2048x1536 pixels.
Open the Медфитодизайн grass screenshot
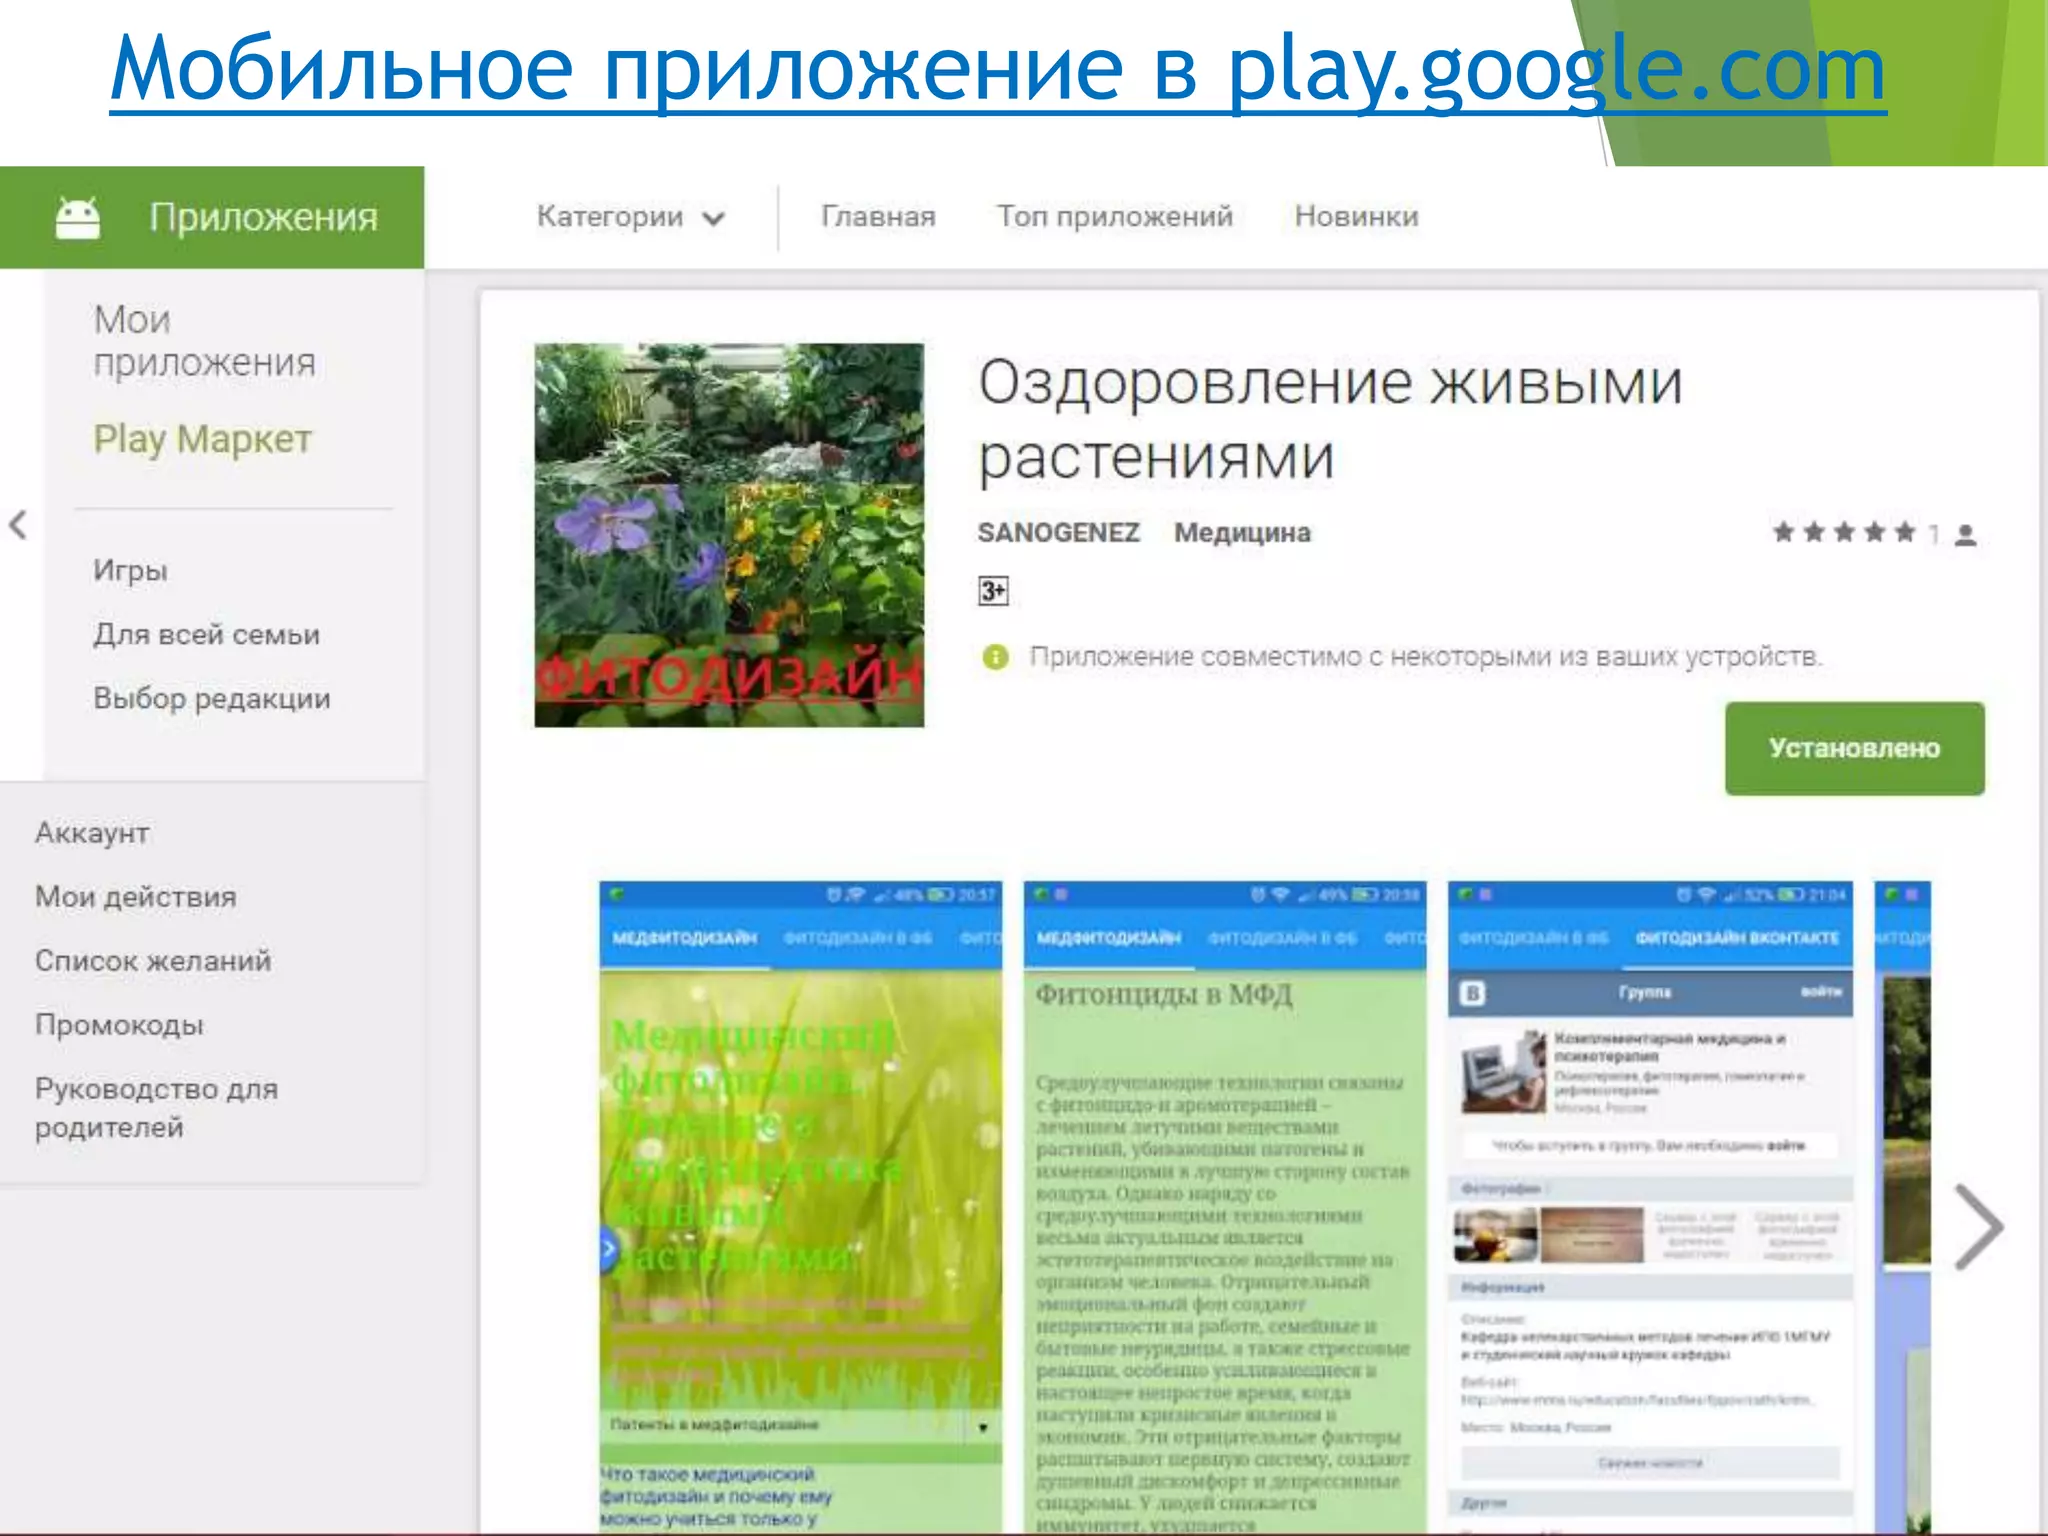click(800, 1206)
